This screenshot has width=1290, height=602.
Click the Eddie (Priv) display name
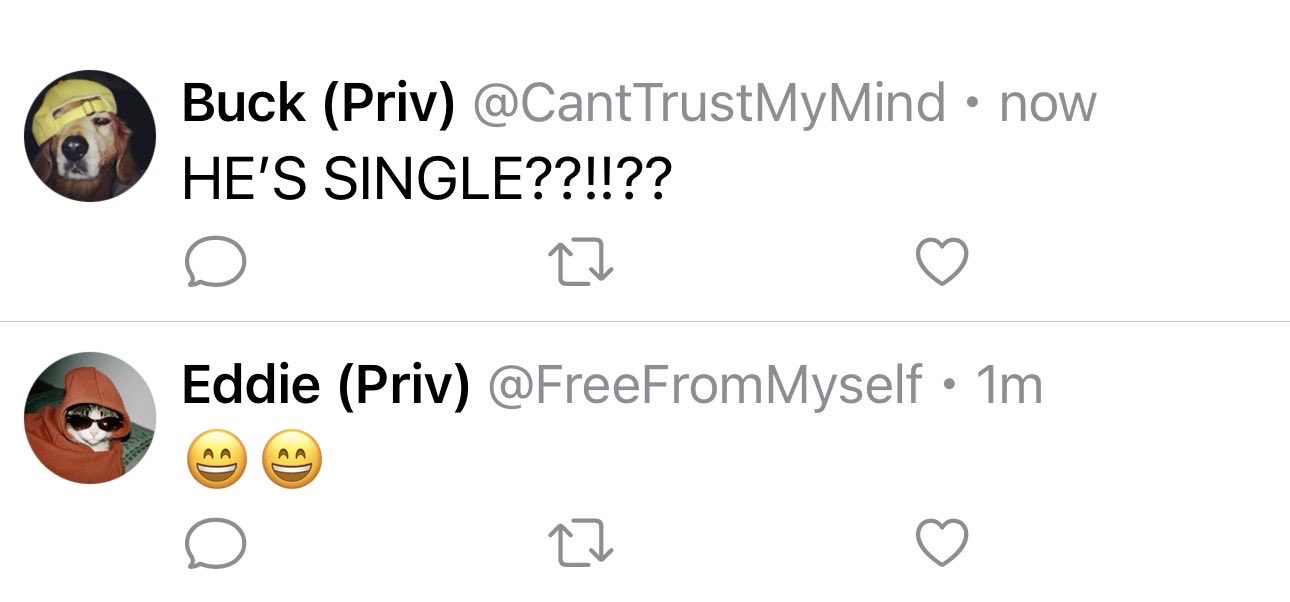tap(325, 385)
